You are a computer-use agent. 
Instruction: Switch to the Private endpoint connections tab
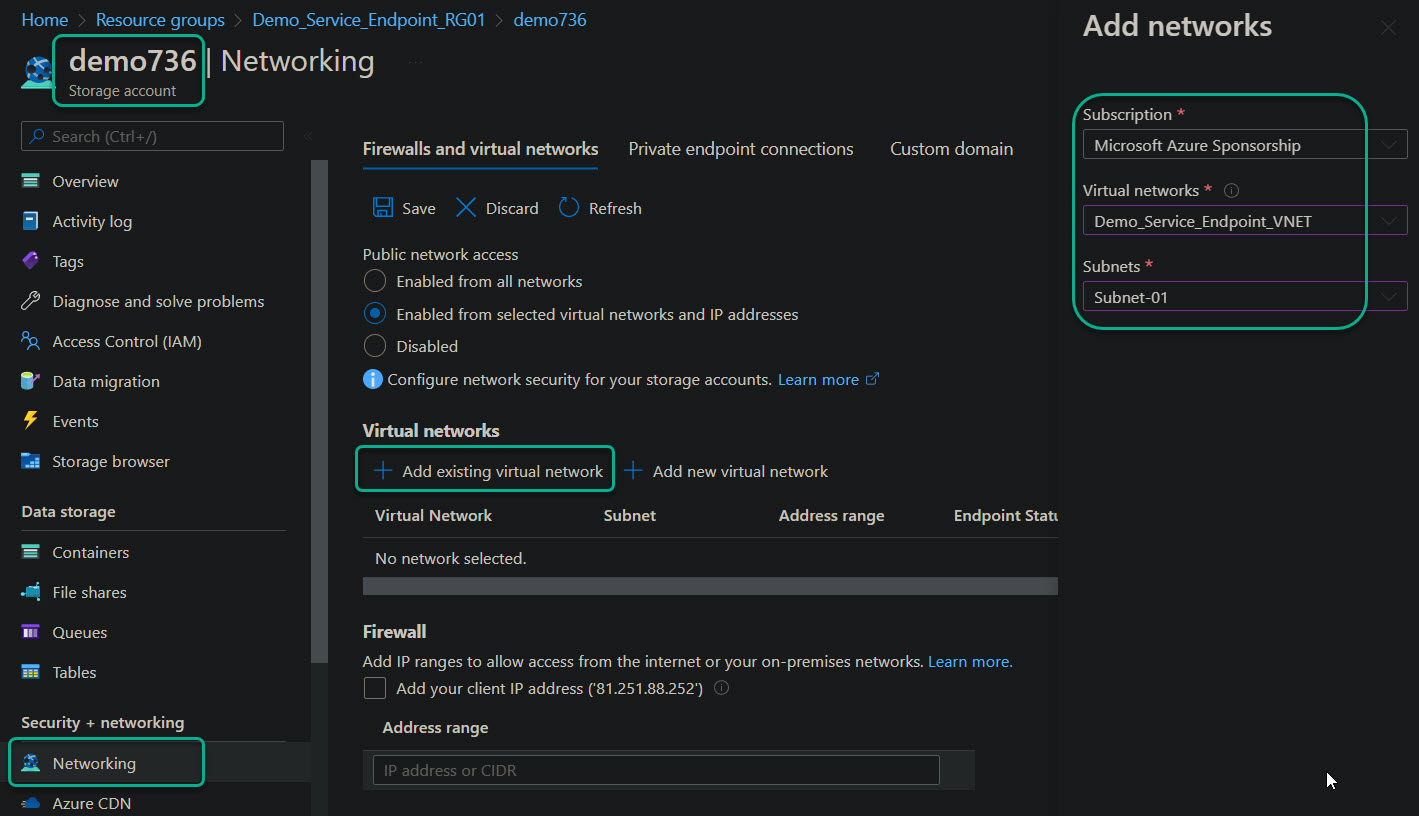click(x=740, y=148)
